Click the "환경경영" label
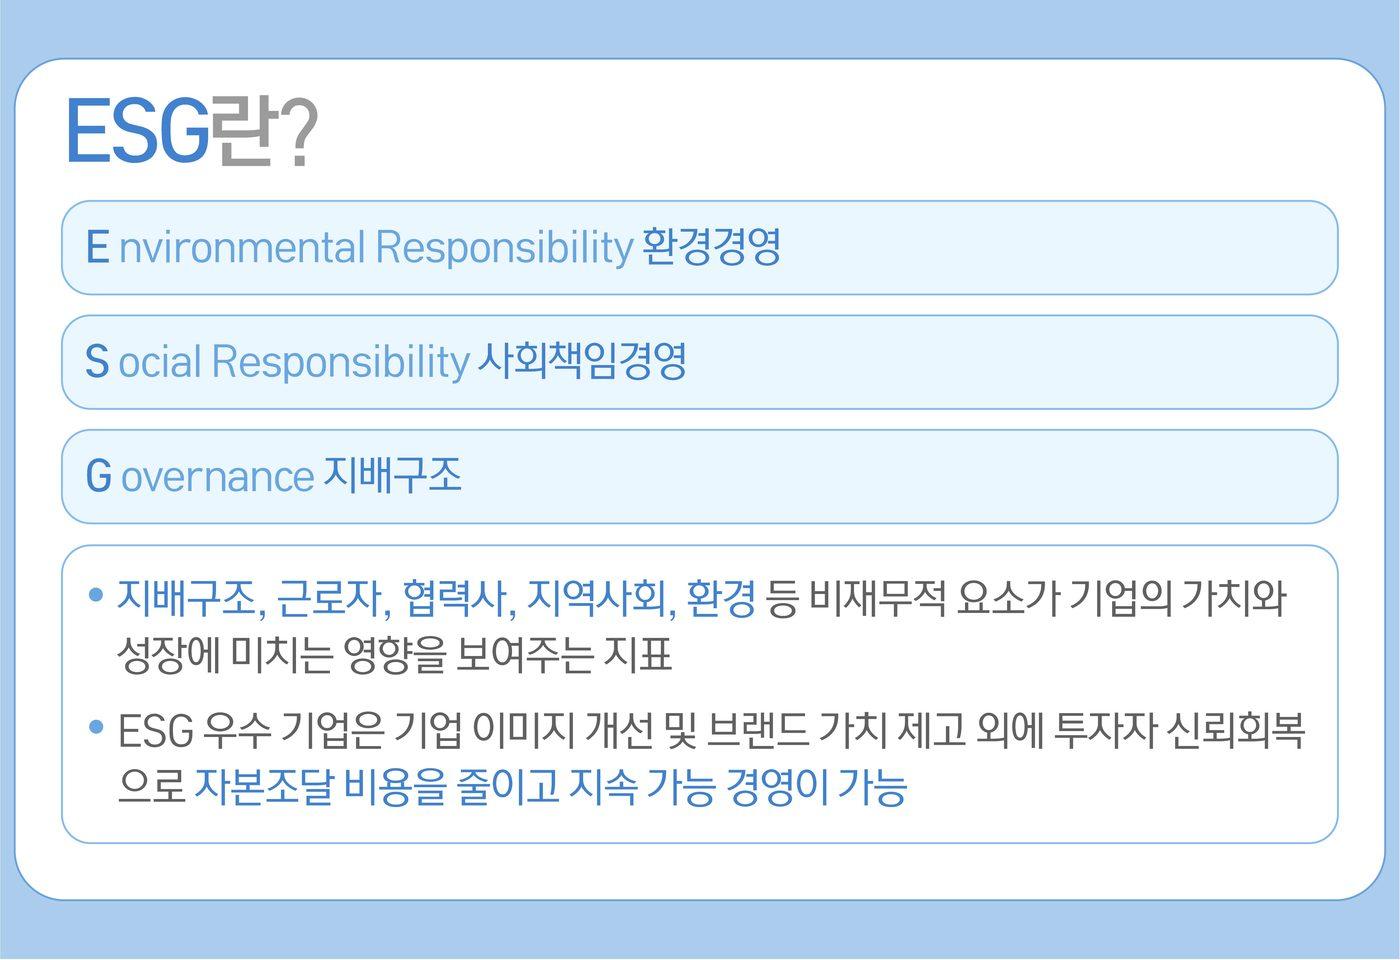 coord(711,247)
